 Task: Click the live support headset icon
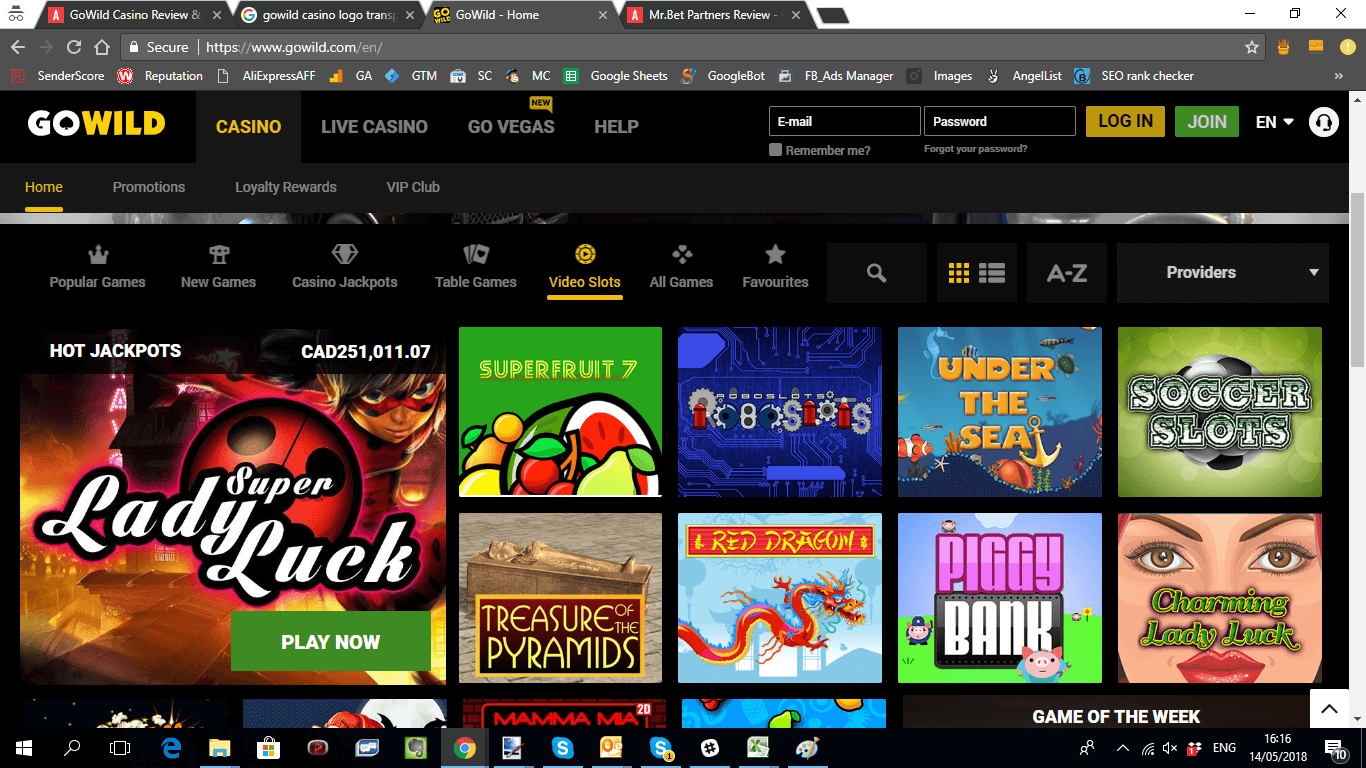1323,122
